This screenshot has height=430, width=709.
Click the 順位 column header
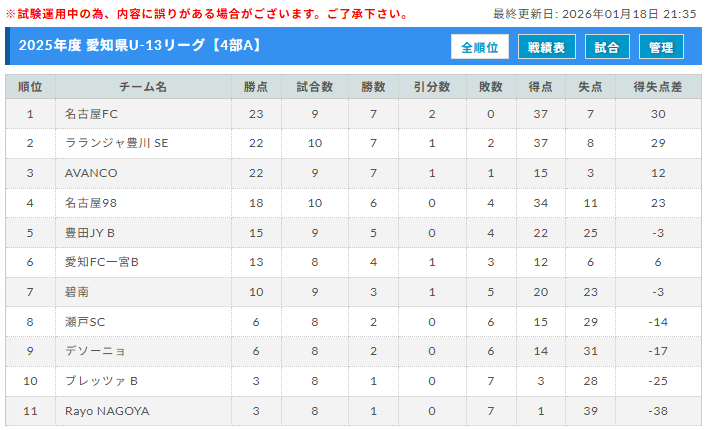pyautogui.click(x=30, y=87)
